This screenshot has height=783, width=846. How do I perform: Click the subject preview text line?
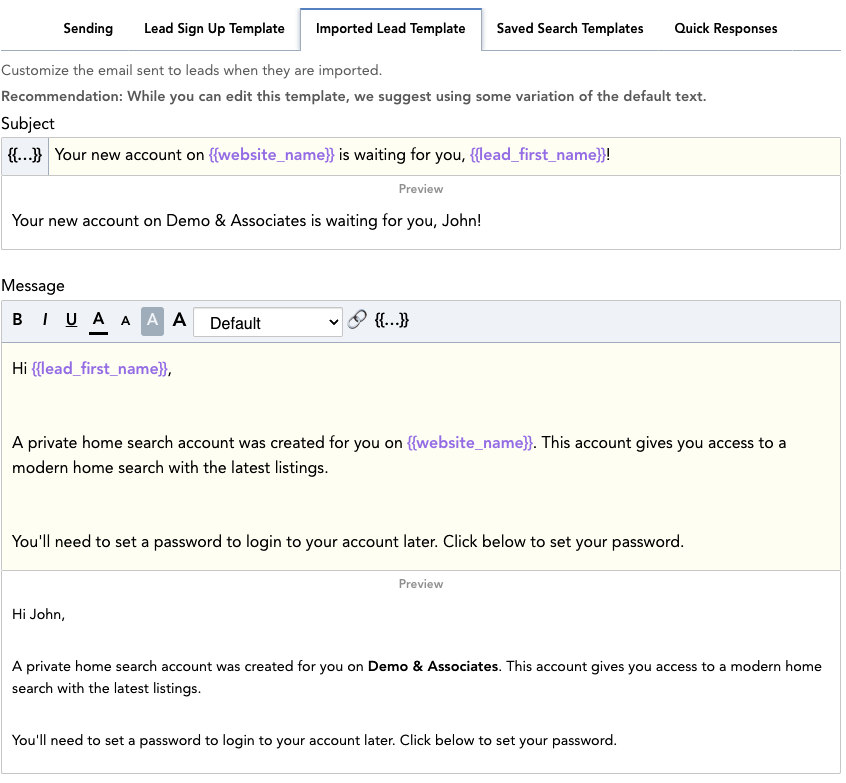pyautogui.click(x=247, y=221)
